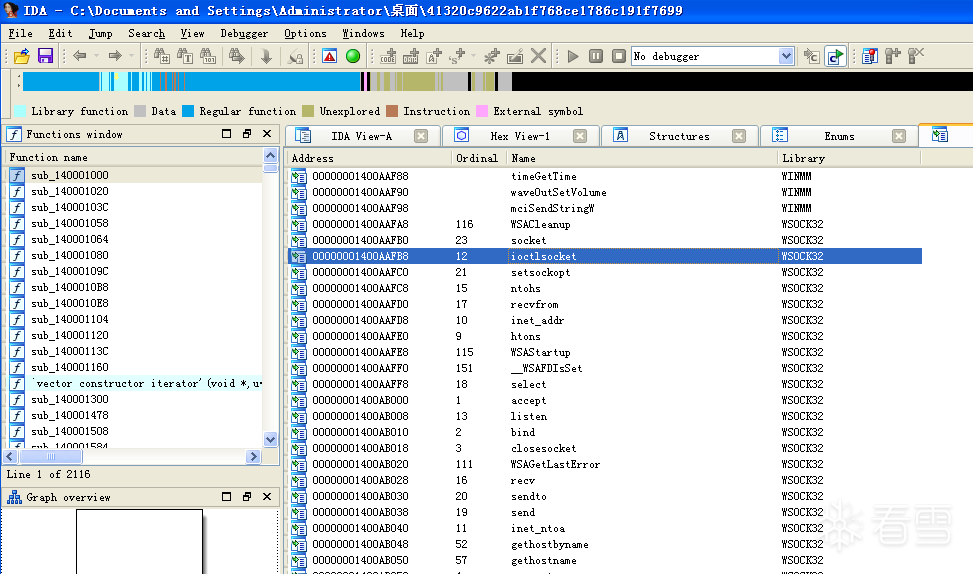Open the Jump menu

101,34
